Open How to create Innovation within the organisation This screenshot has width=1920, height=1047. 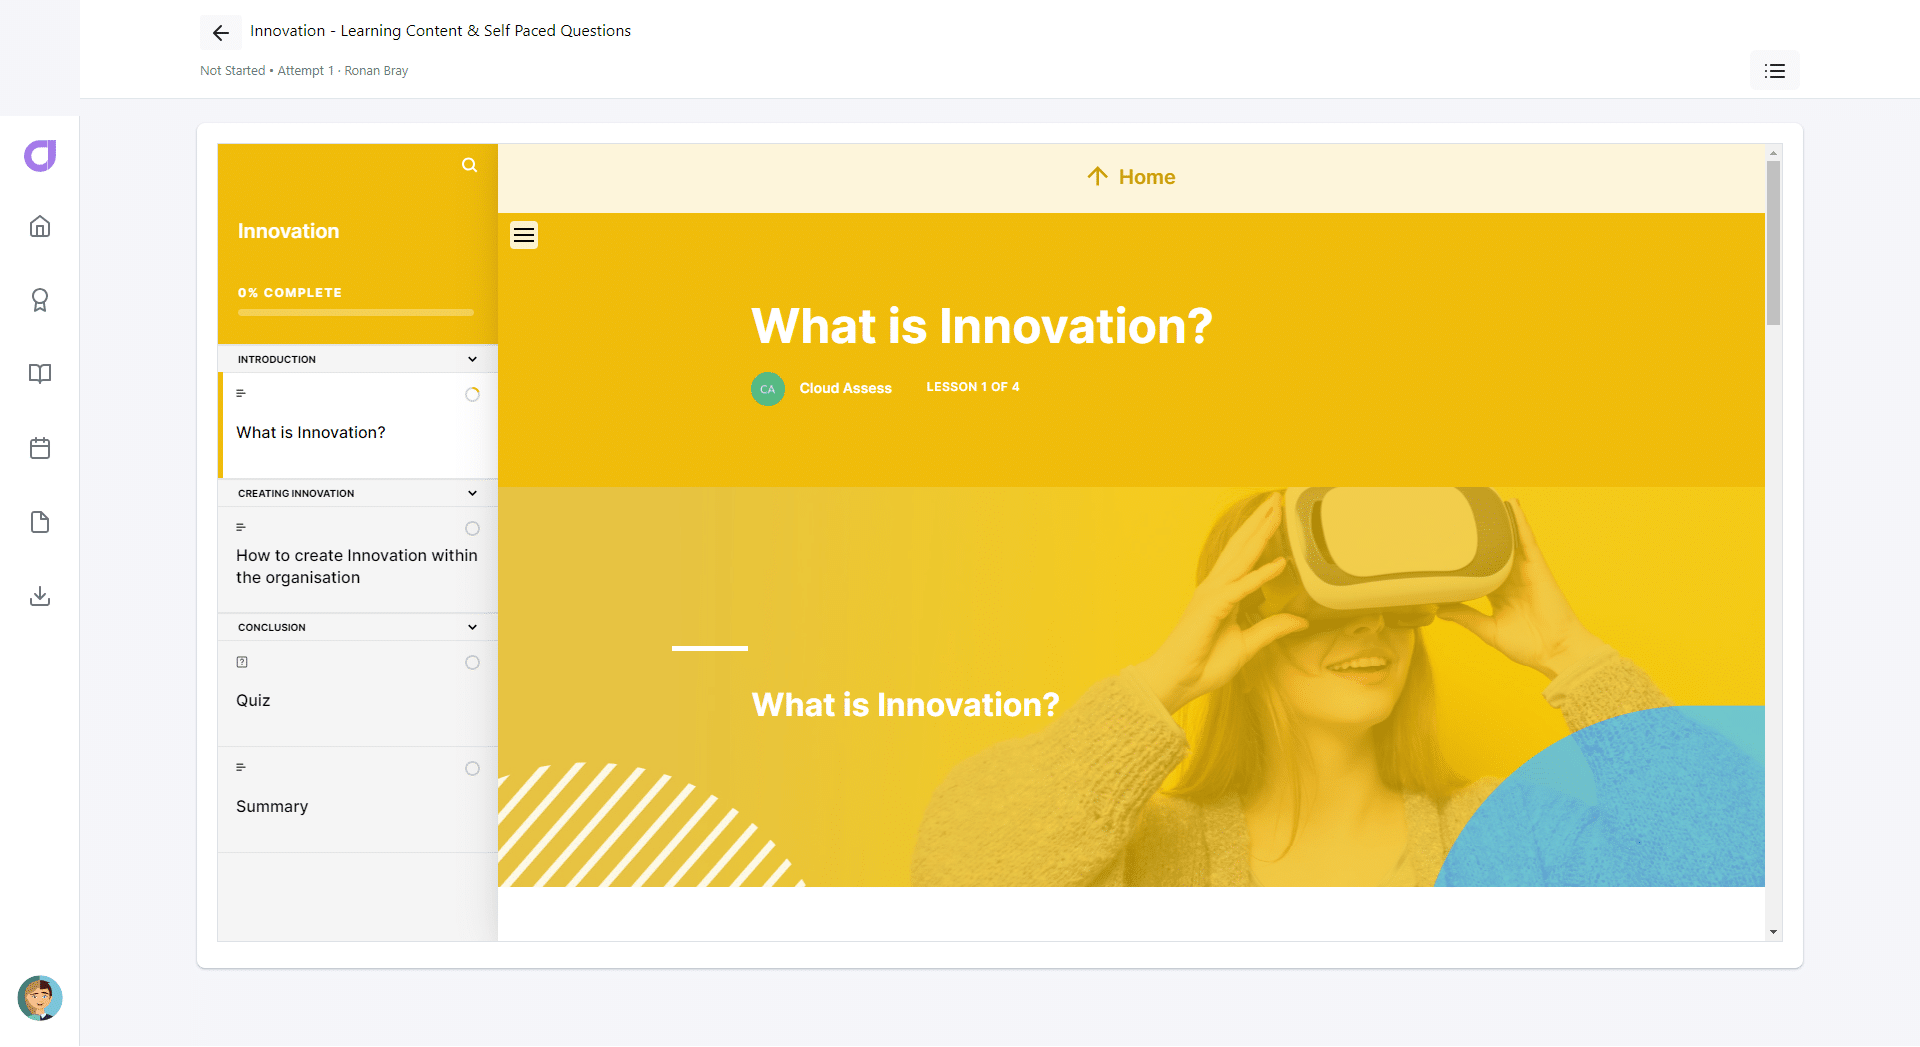pyautogui.click(x=358, y=560)
